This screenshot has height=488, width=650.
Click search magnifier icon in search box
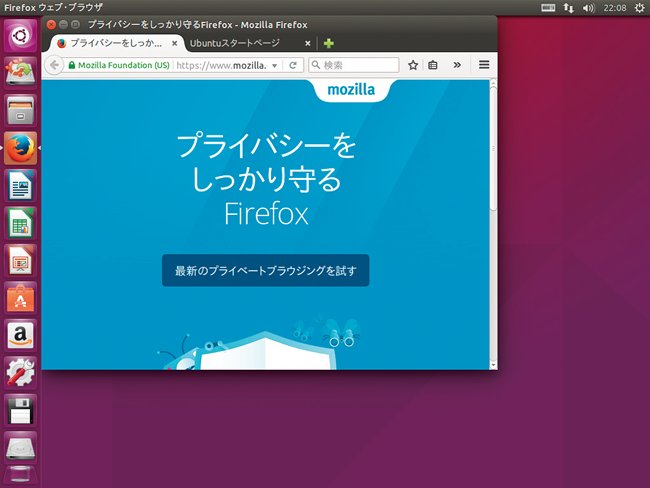pos(315,65)
